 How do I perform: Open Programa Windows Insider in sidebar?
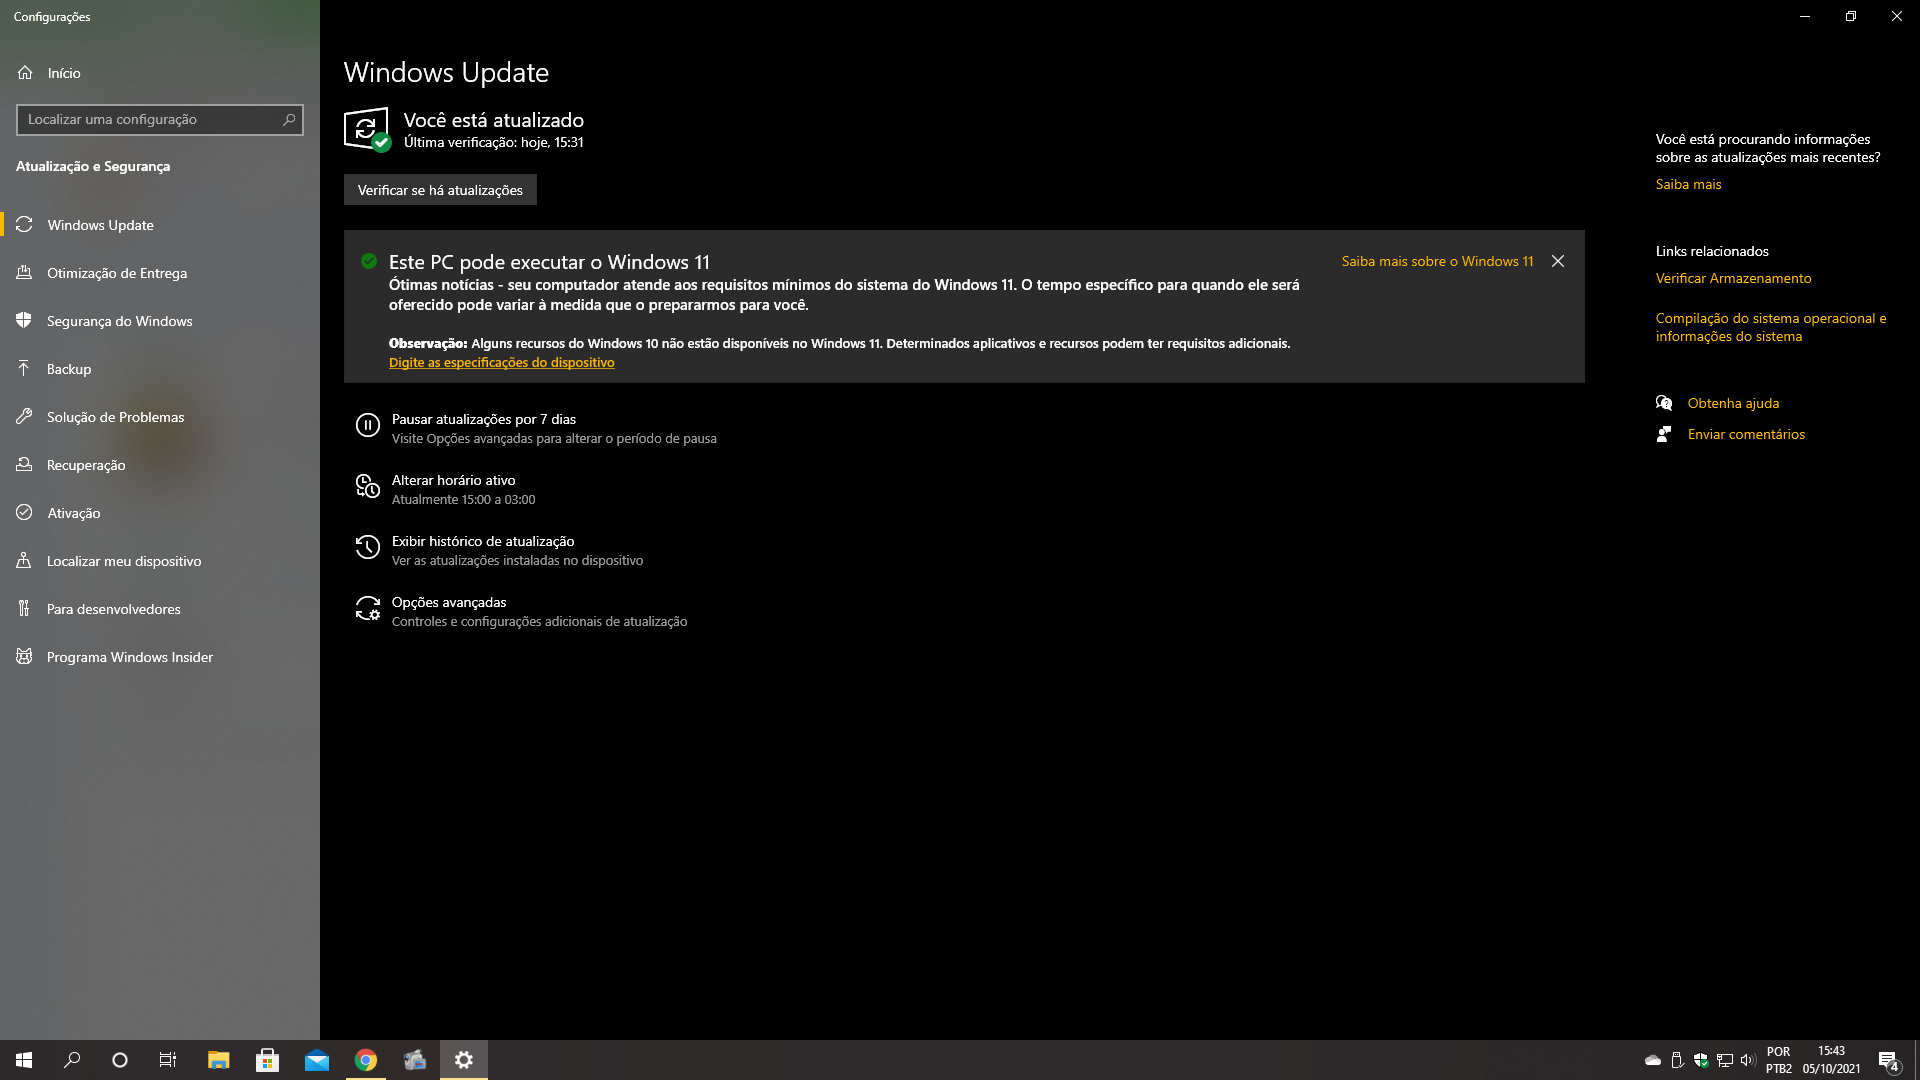coord(160,657)
